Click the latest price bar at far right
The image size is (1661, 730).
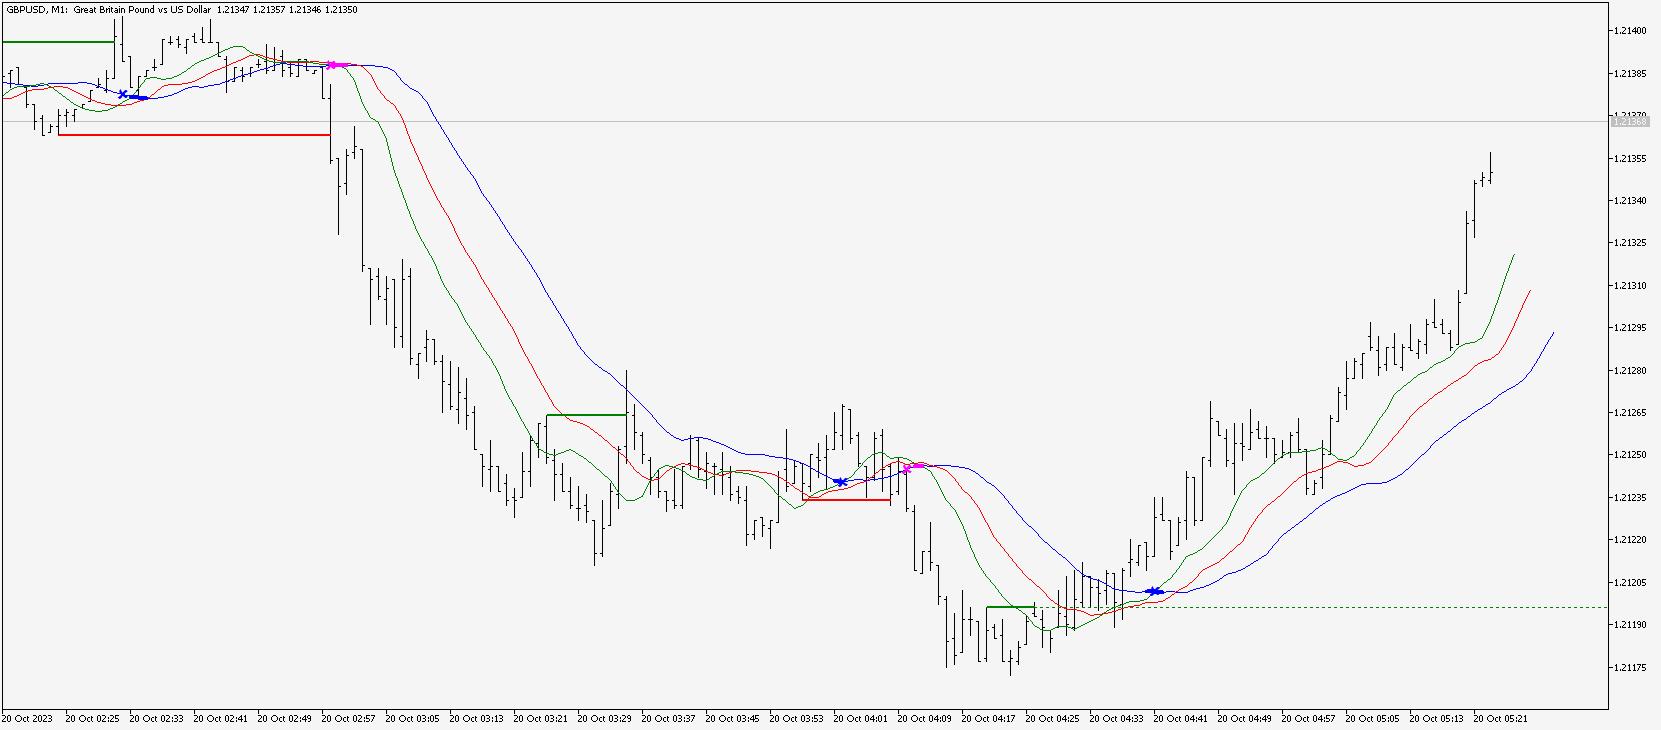tap(1491, 168)
